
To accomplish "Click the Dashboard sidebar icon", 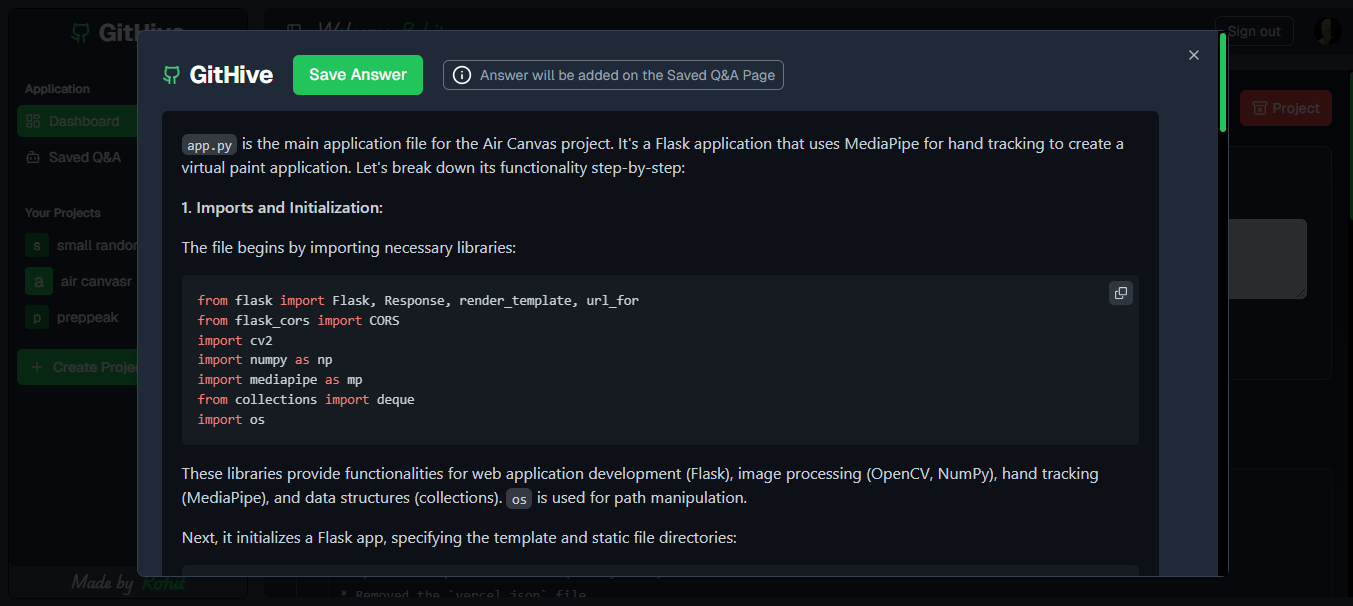I will tap(32, 121).
